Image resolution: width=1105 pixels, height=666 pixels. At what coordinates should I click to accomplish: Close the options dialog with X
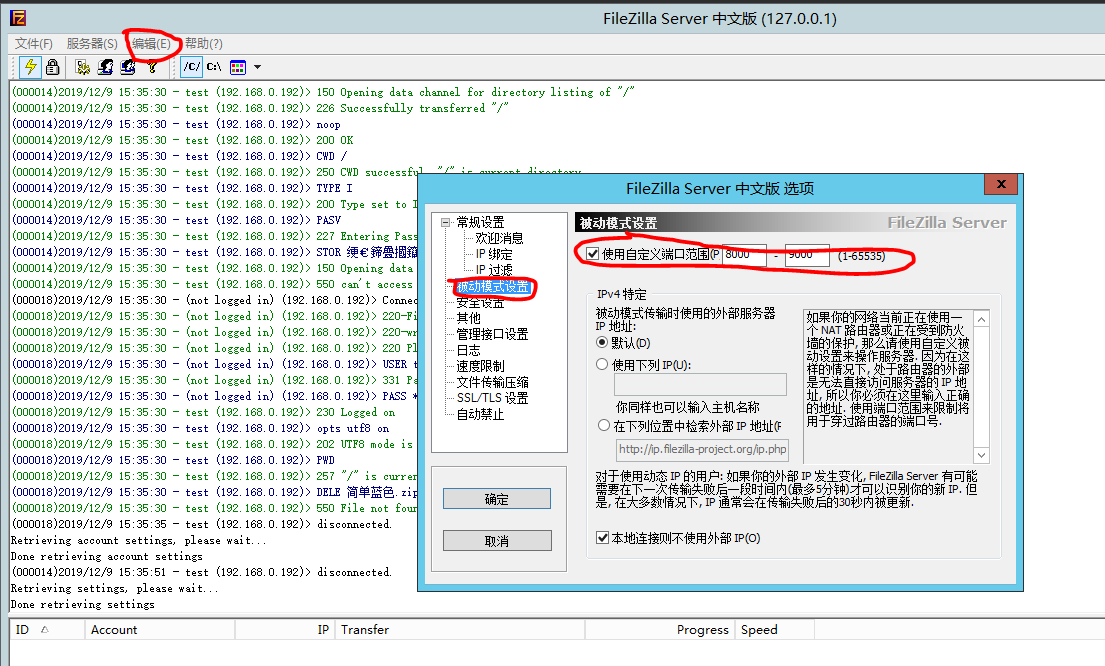[x=1001, y=185]
